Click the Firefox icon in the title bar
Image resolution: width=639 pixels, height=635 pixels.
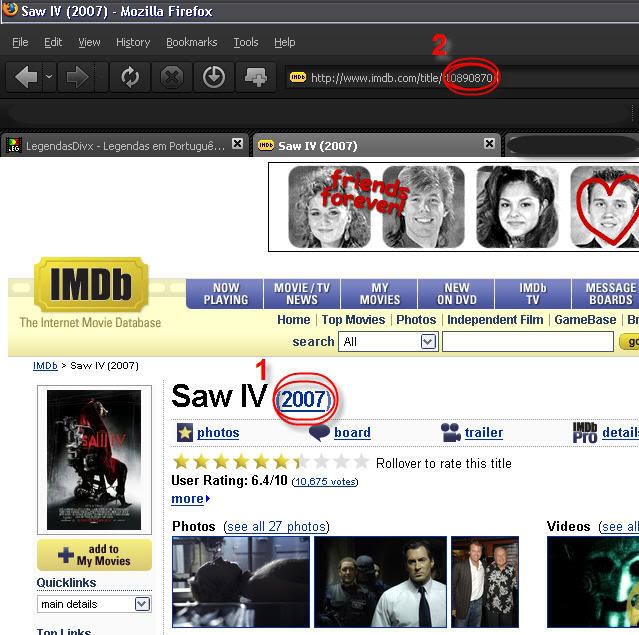(10, 9)
